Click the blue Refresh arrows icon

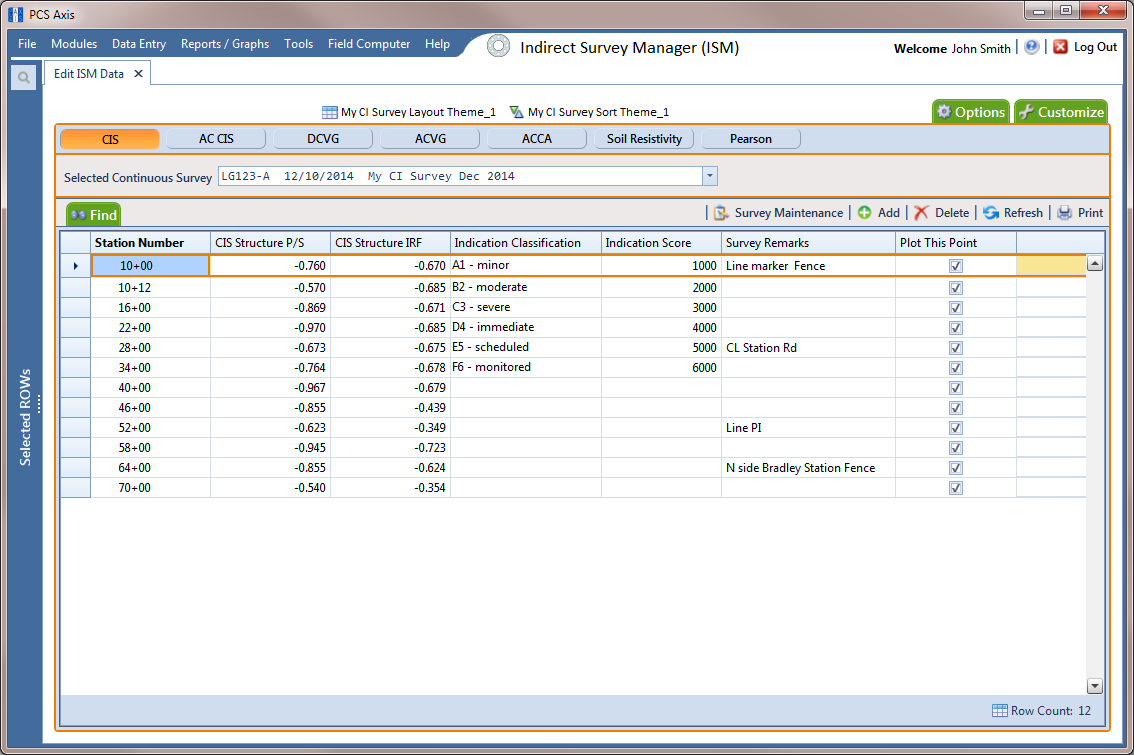[991, 213]
